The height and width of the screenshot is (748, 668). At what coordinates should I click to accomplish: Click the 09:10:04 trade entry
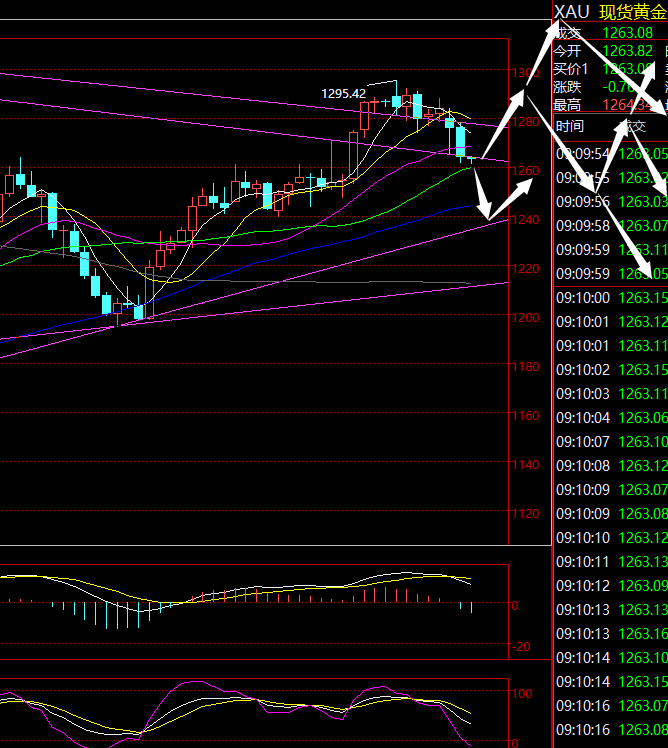point(610,418)
